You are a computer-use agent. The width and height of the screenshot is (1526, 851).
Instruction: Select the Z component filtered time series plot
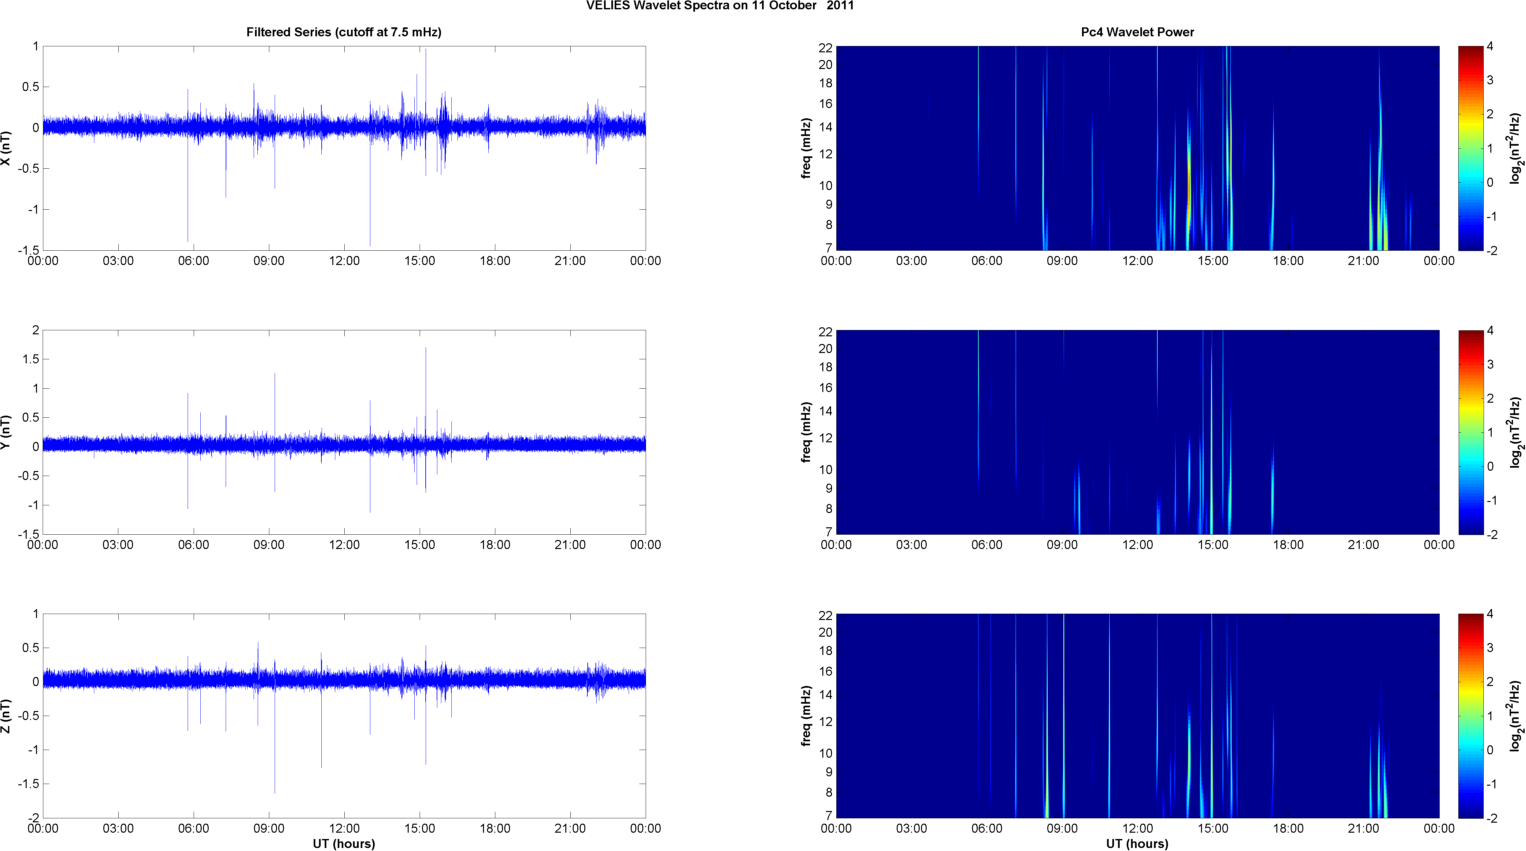coord(344,716)
